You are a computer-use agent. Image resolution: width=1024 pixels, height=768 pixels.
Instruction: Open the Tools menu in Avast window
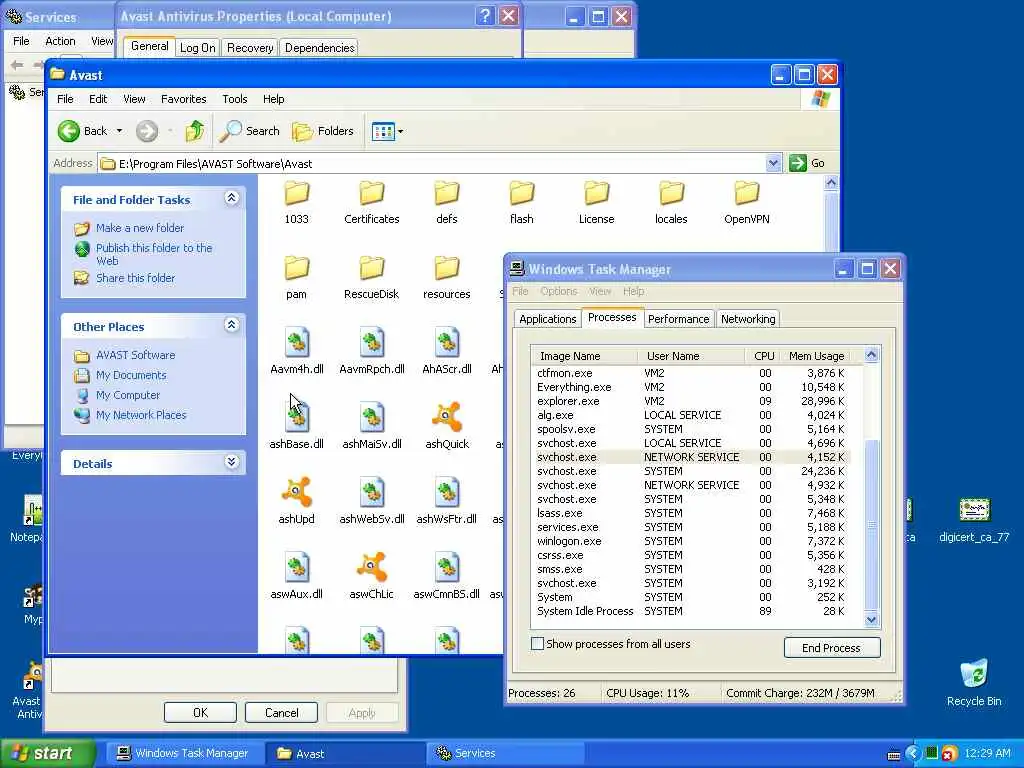(234, 99)
